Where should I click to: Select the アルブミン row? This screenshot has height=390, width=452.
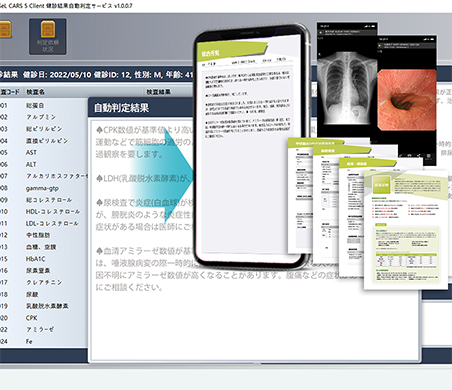pyautogui.click(x=44, y=117)
